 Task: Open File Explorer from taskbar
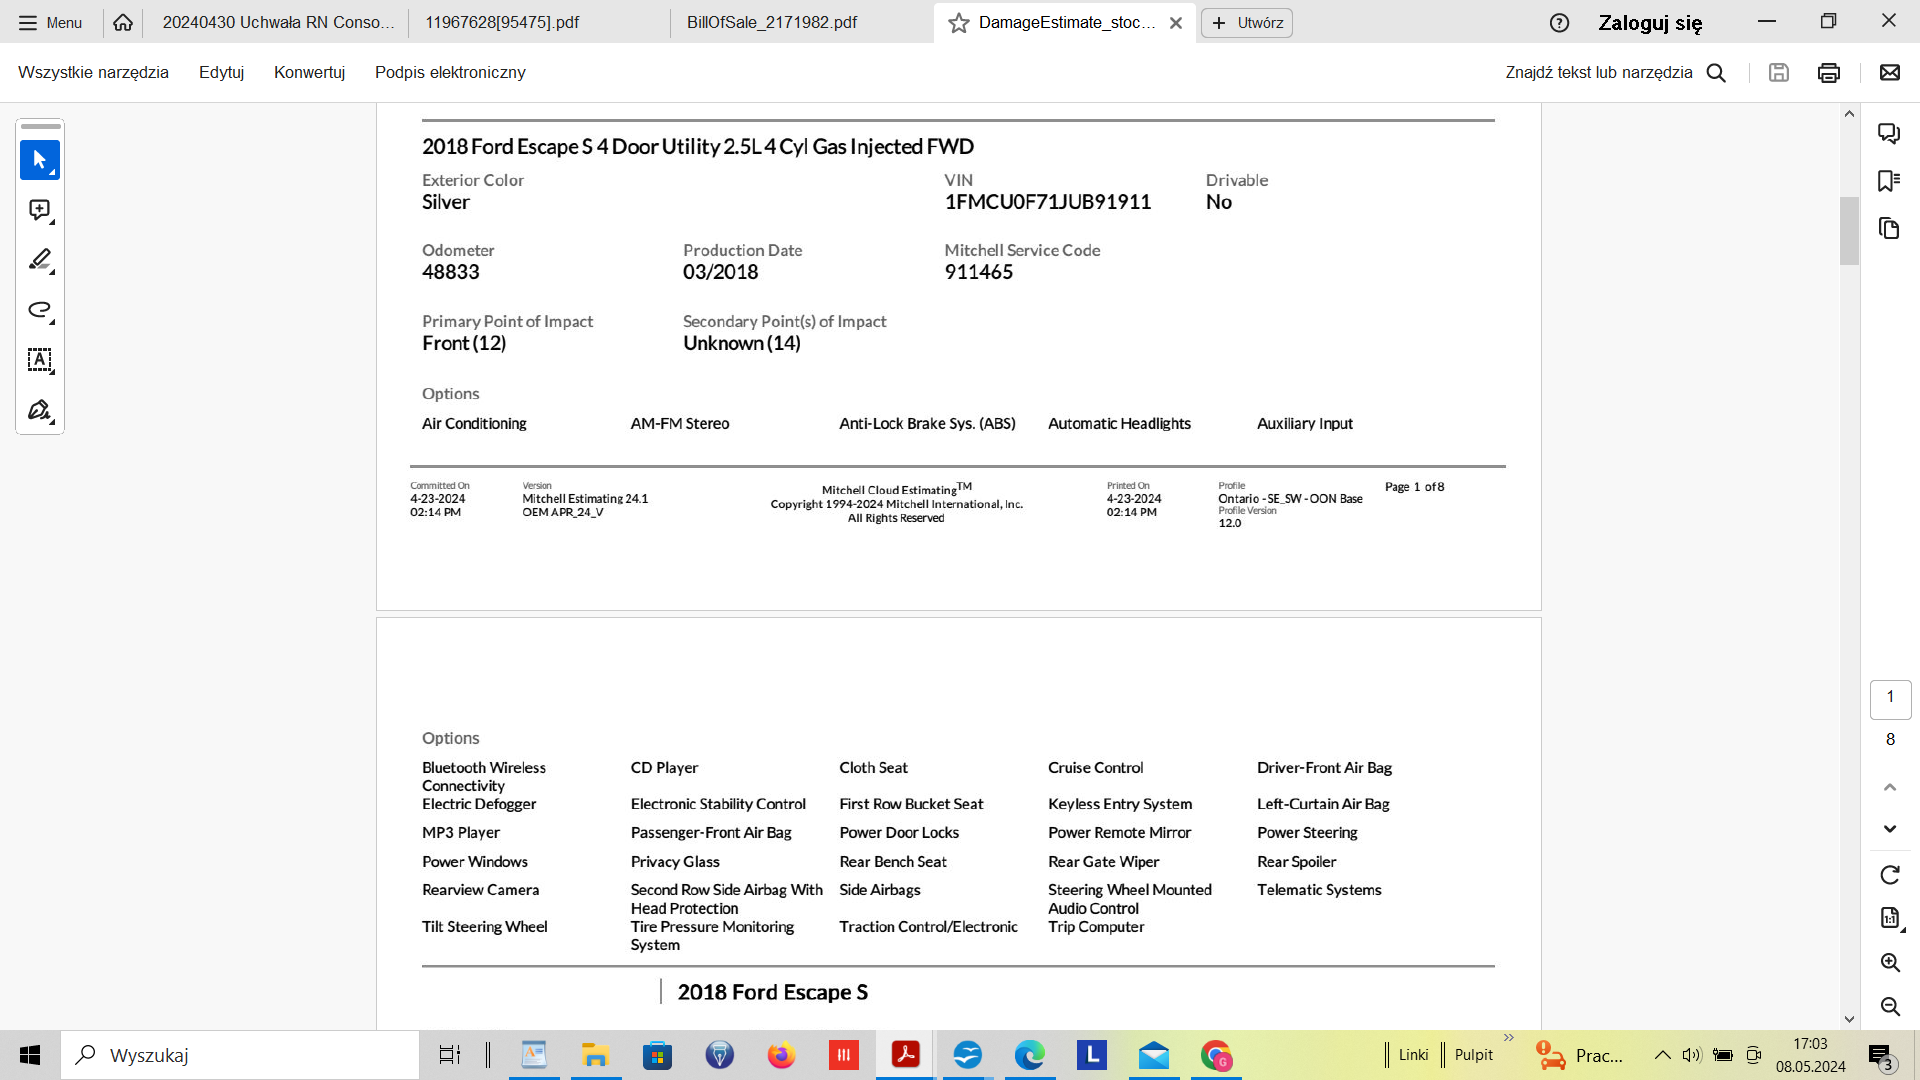click(596, 1055)
